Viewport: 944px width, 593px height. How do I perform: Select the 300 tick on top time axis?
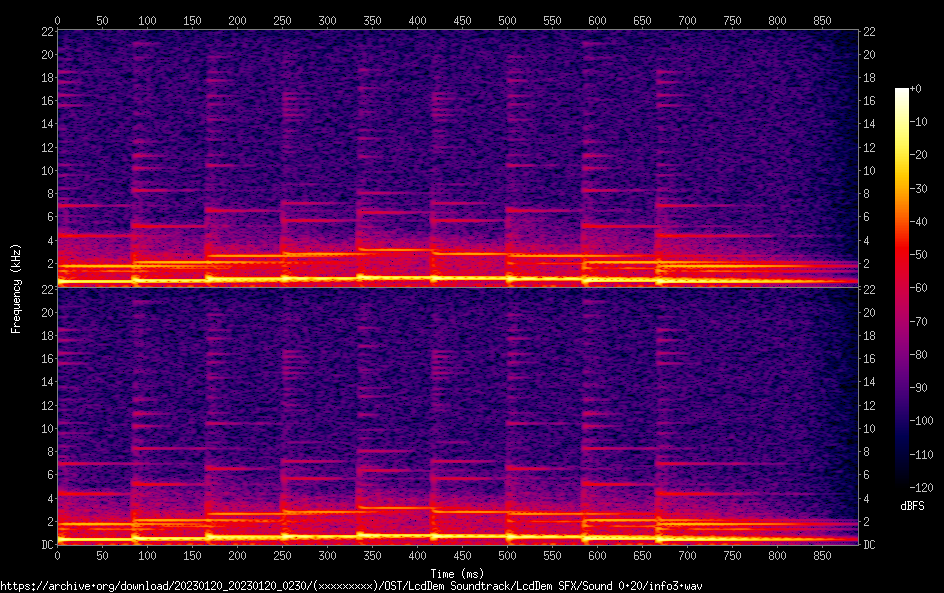click(327, 20)
